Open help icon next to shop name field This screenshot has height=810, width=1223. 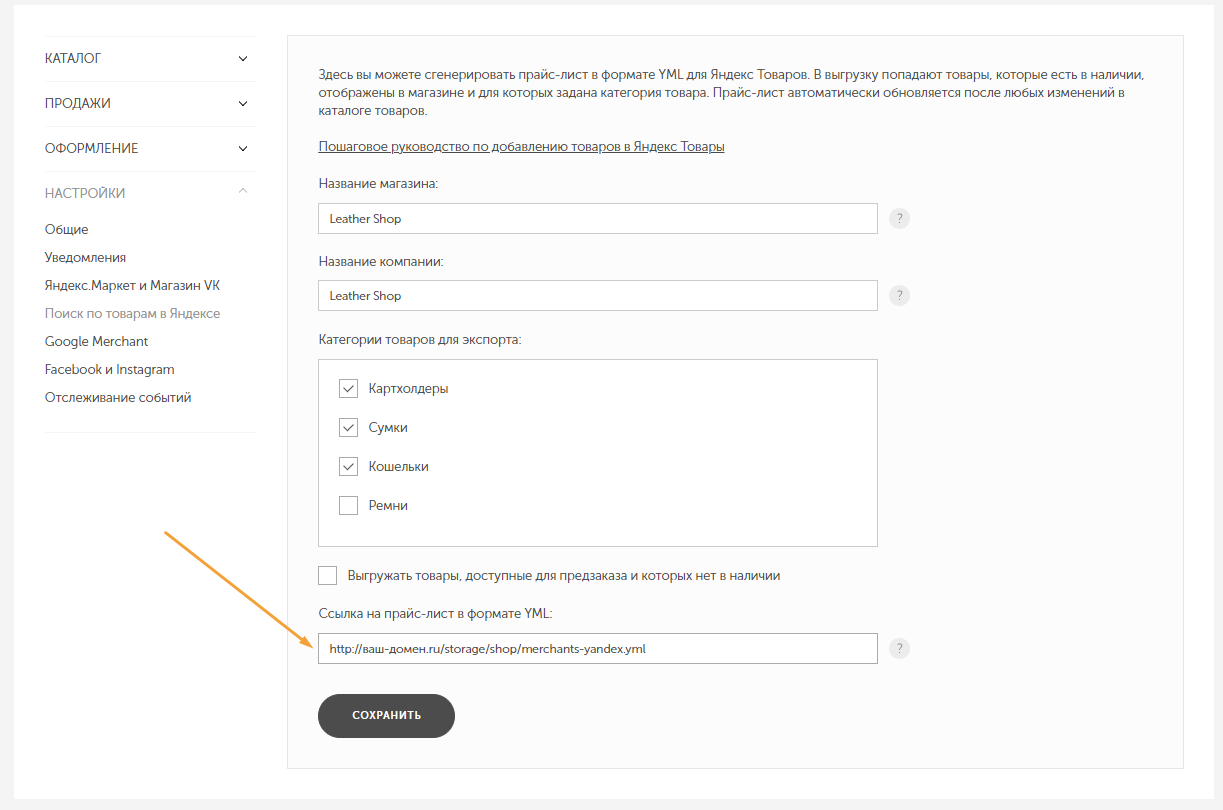[x=899, y=219]
